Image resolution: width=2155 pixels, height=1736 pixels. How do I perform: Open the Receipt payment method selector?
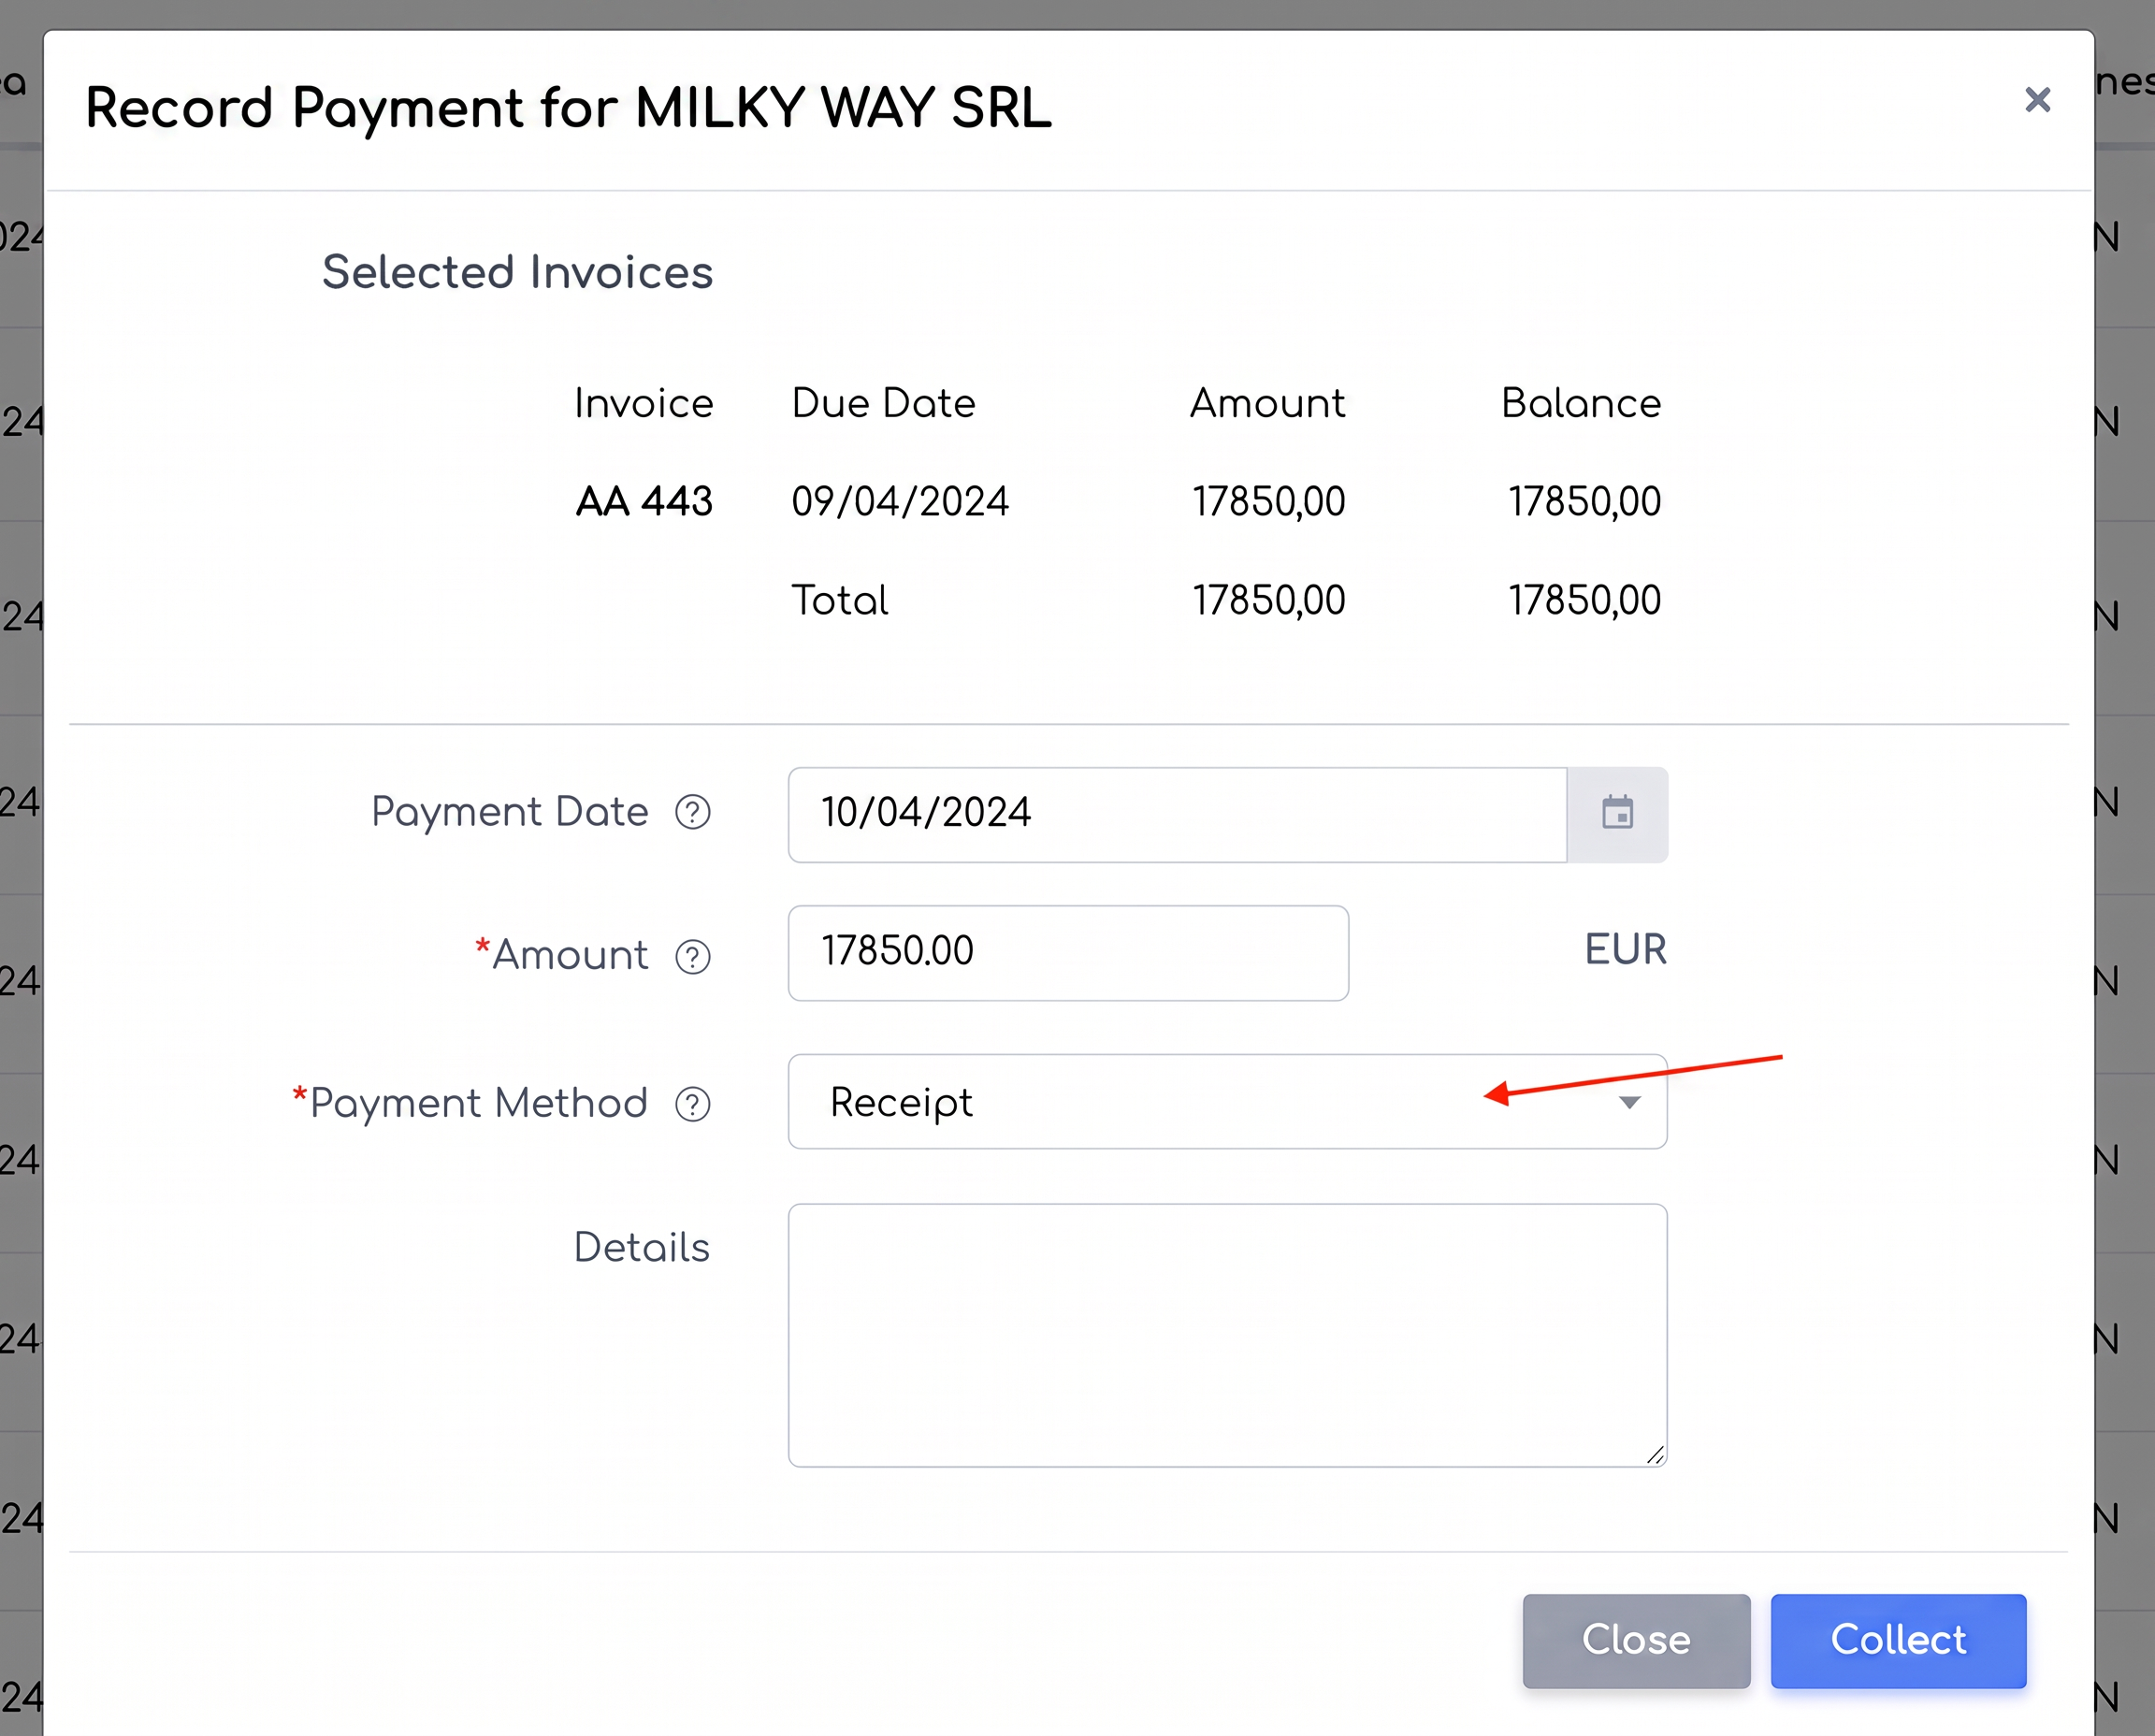[1227, 1102]
